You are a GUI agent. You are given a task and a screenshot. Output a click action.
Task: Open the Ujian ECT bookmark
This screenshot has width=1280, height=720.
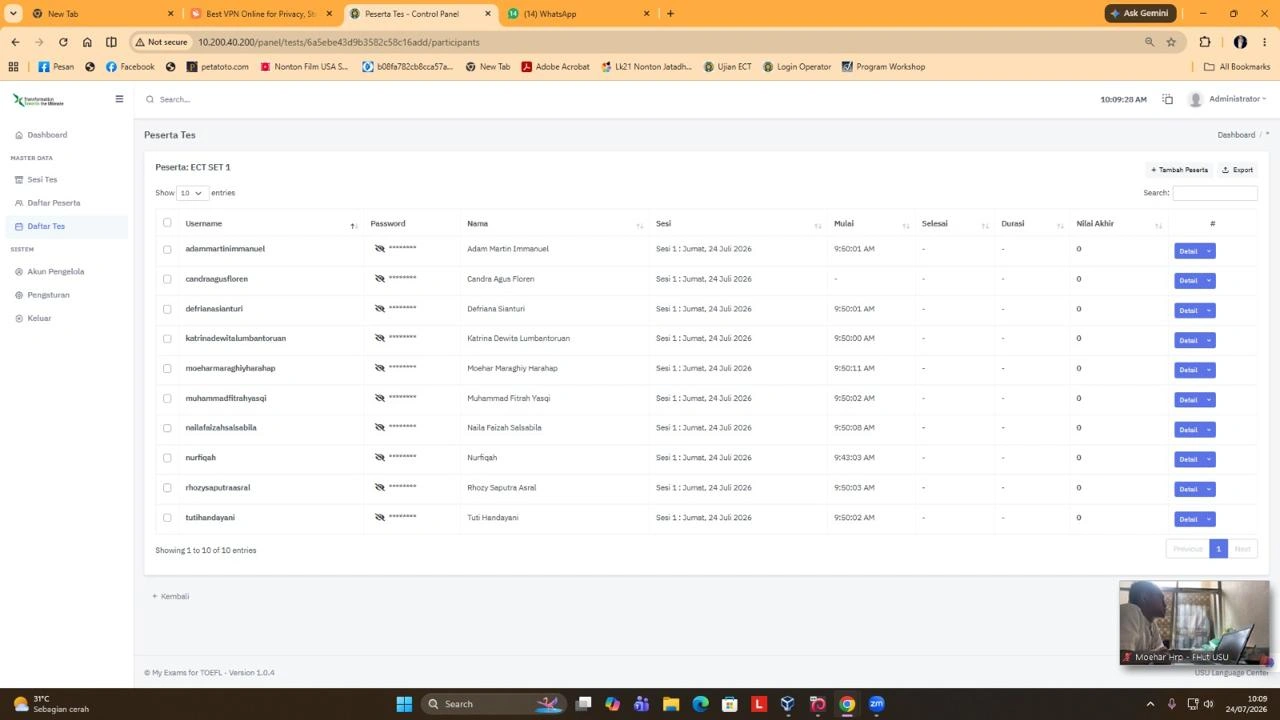click(x=727, y=67)
